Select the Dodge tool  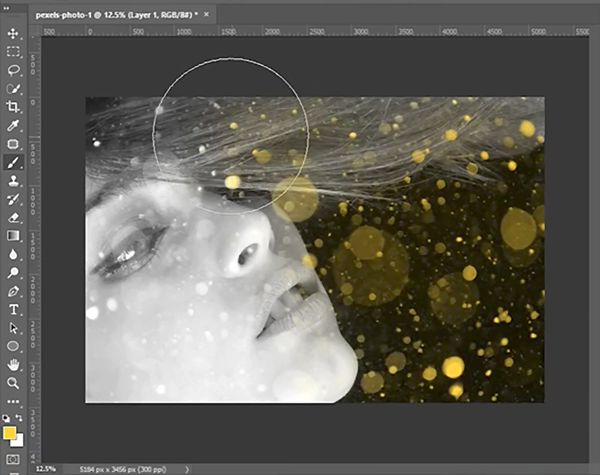(x=13, y=273)
